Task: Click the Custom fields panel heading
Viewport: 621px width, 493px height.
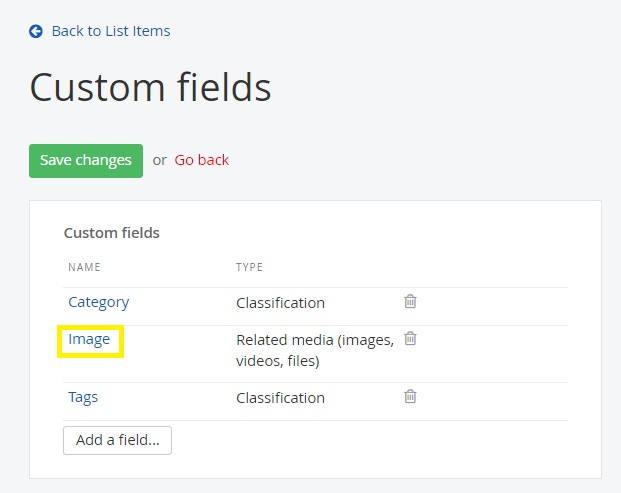Action: 112,233
